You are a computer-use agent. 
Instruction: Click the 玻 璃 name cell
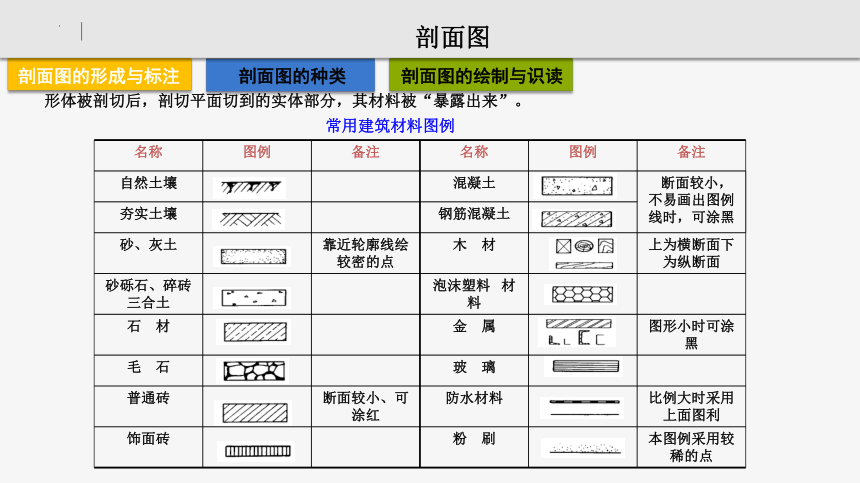[x=474, y=371]
